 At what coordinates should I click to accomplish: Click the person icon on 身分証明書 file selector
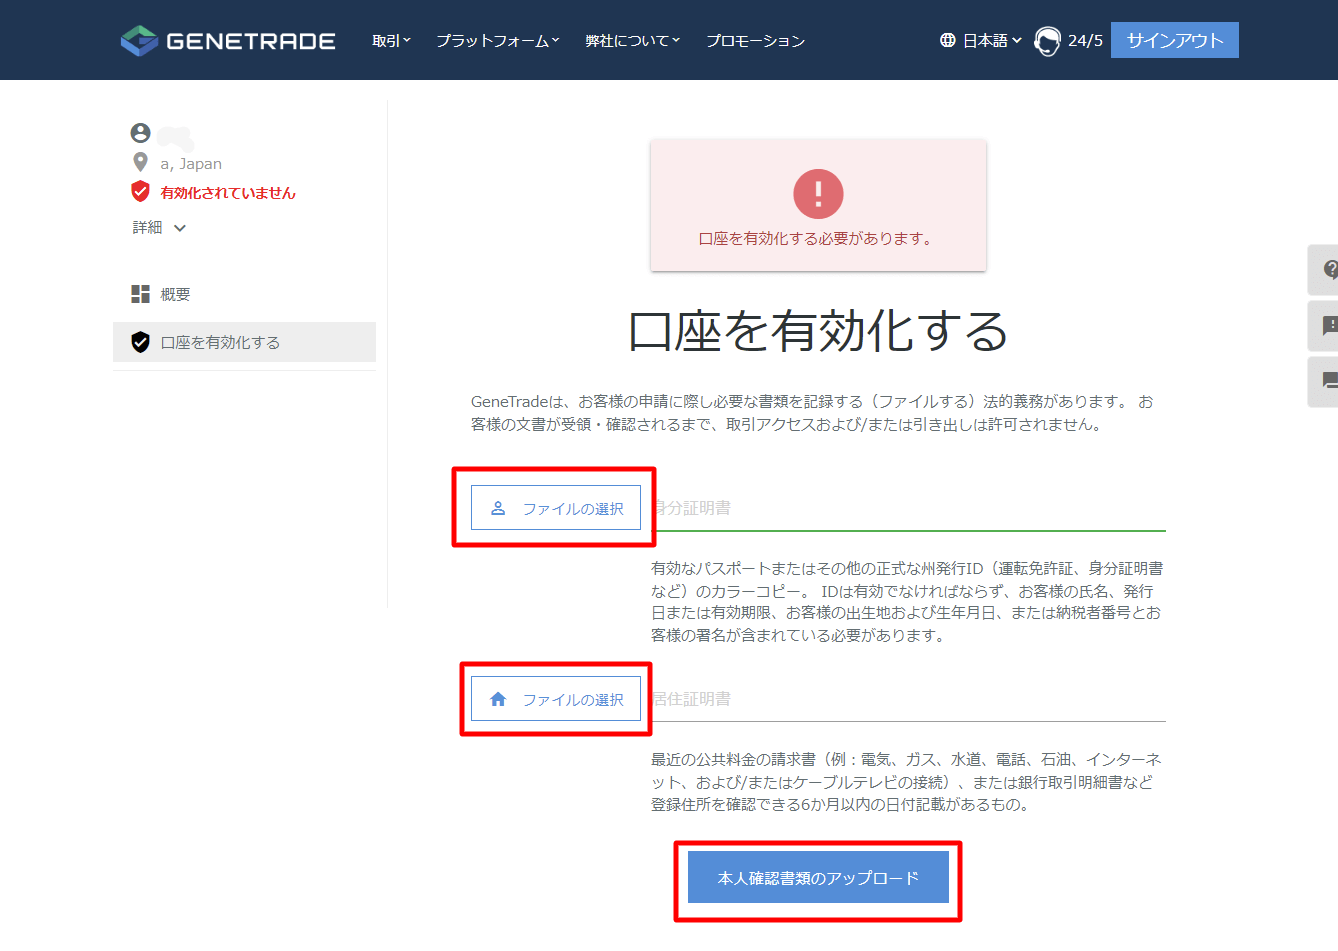coord(497,507)
